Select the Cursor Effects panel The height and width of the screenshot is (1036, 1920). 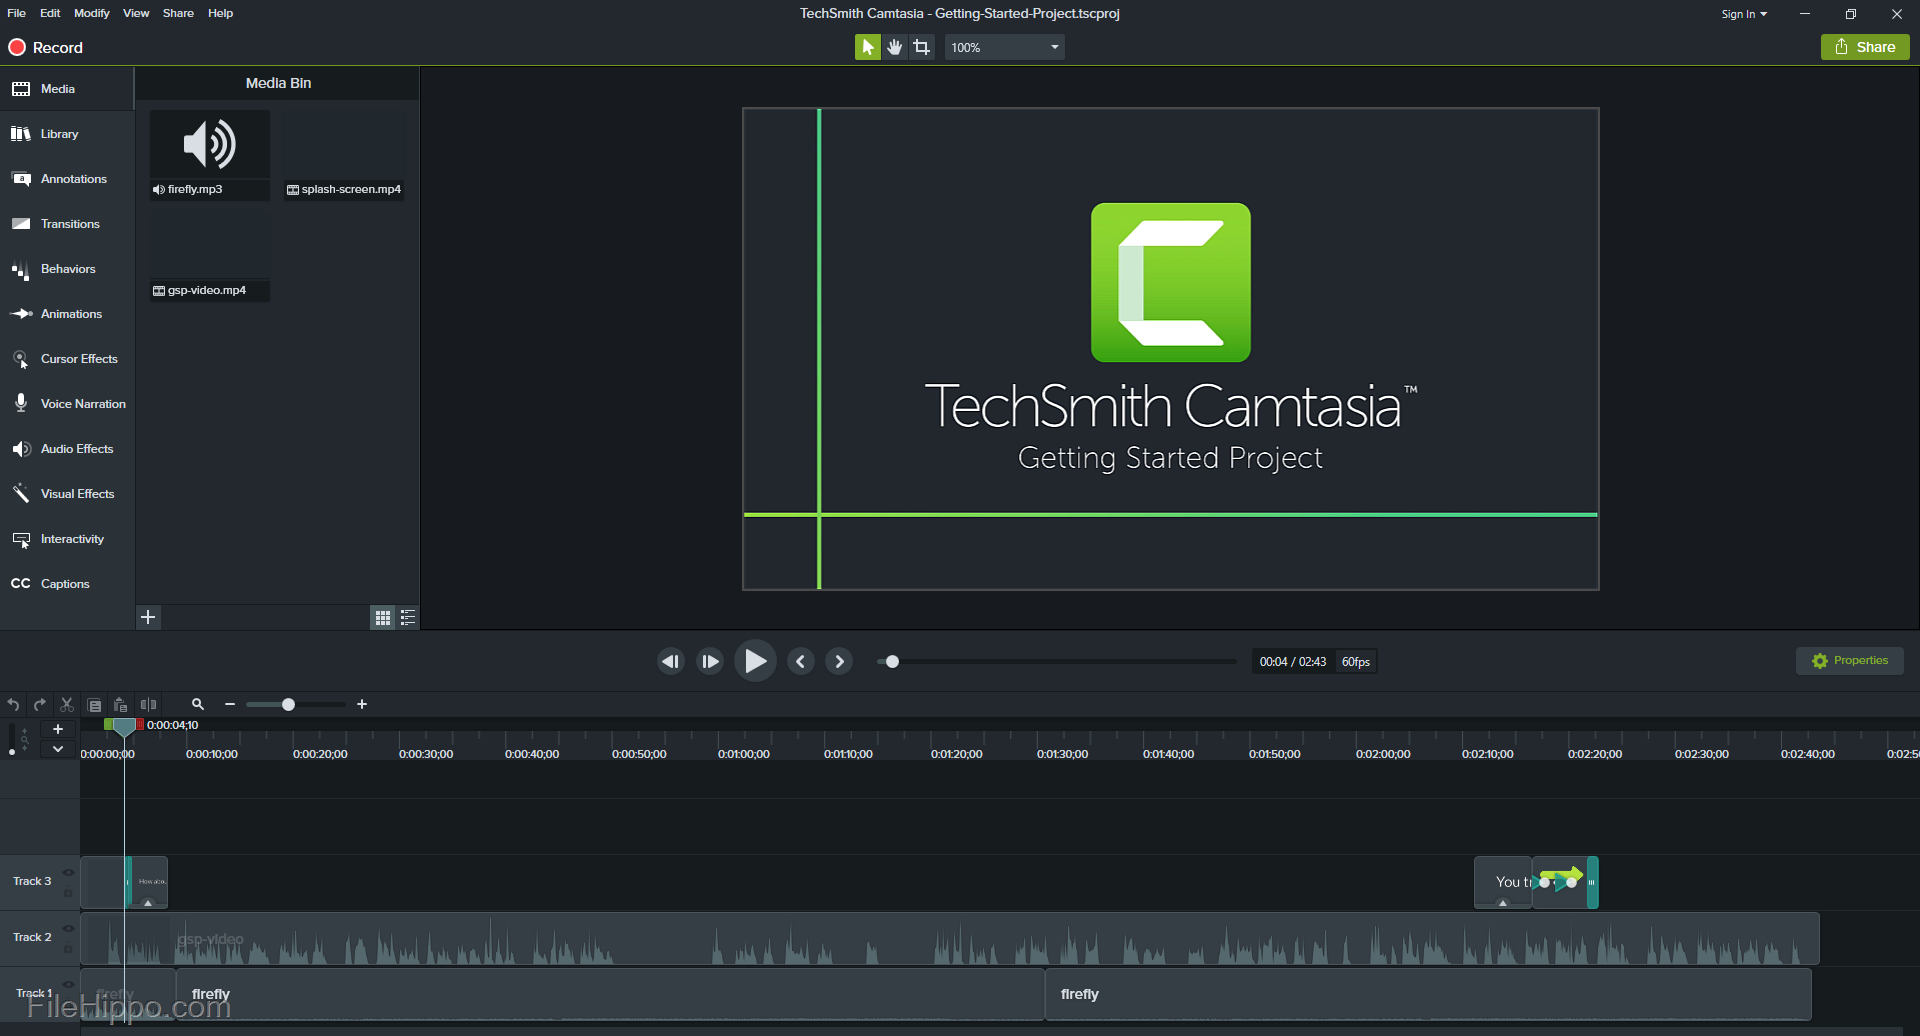click(x=80, y=358)
